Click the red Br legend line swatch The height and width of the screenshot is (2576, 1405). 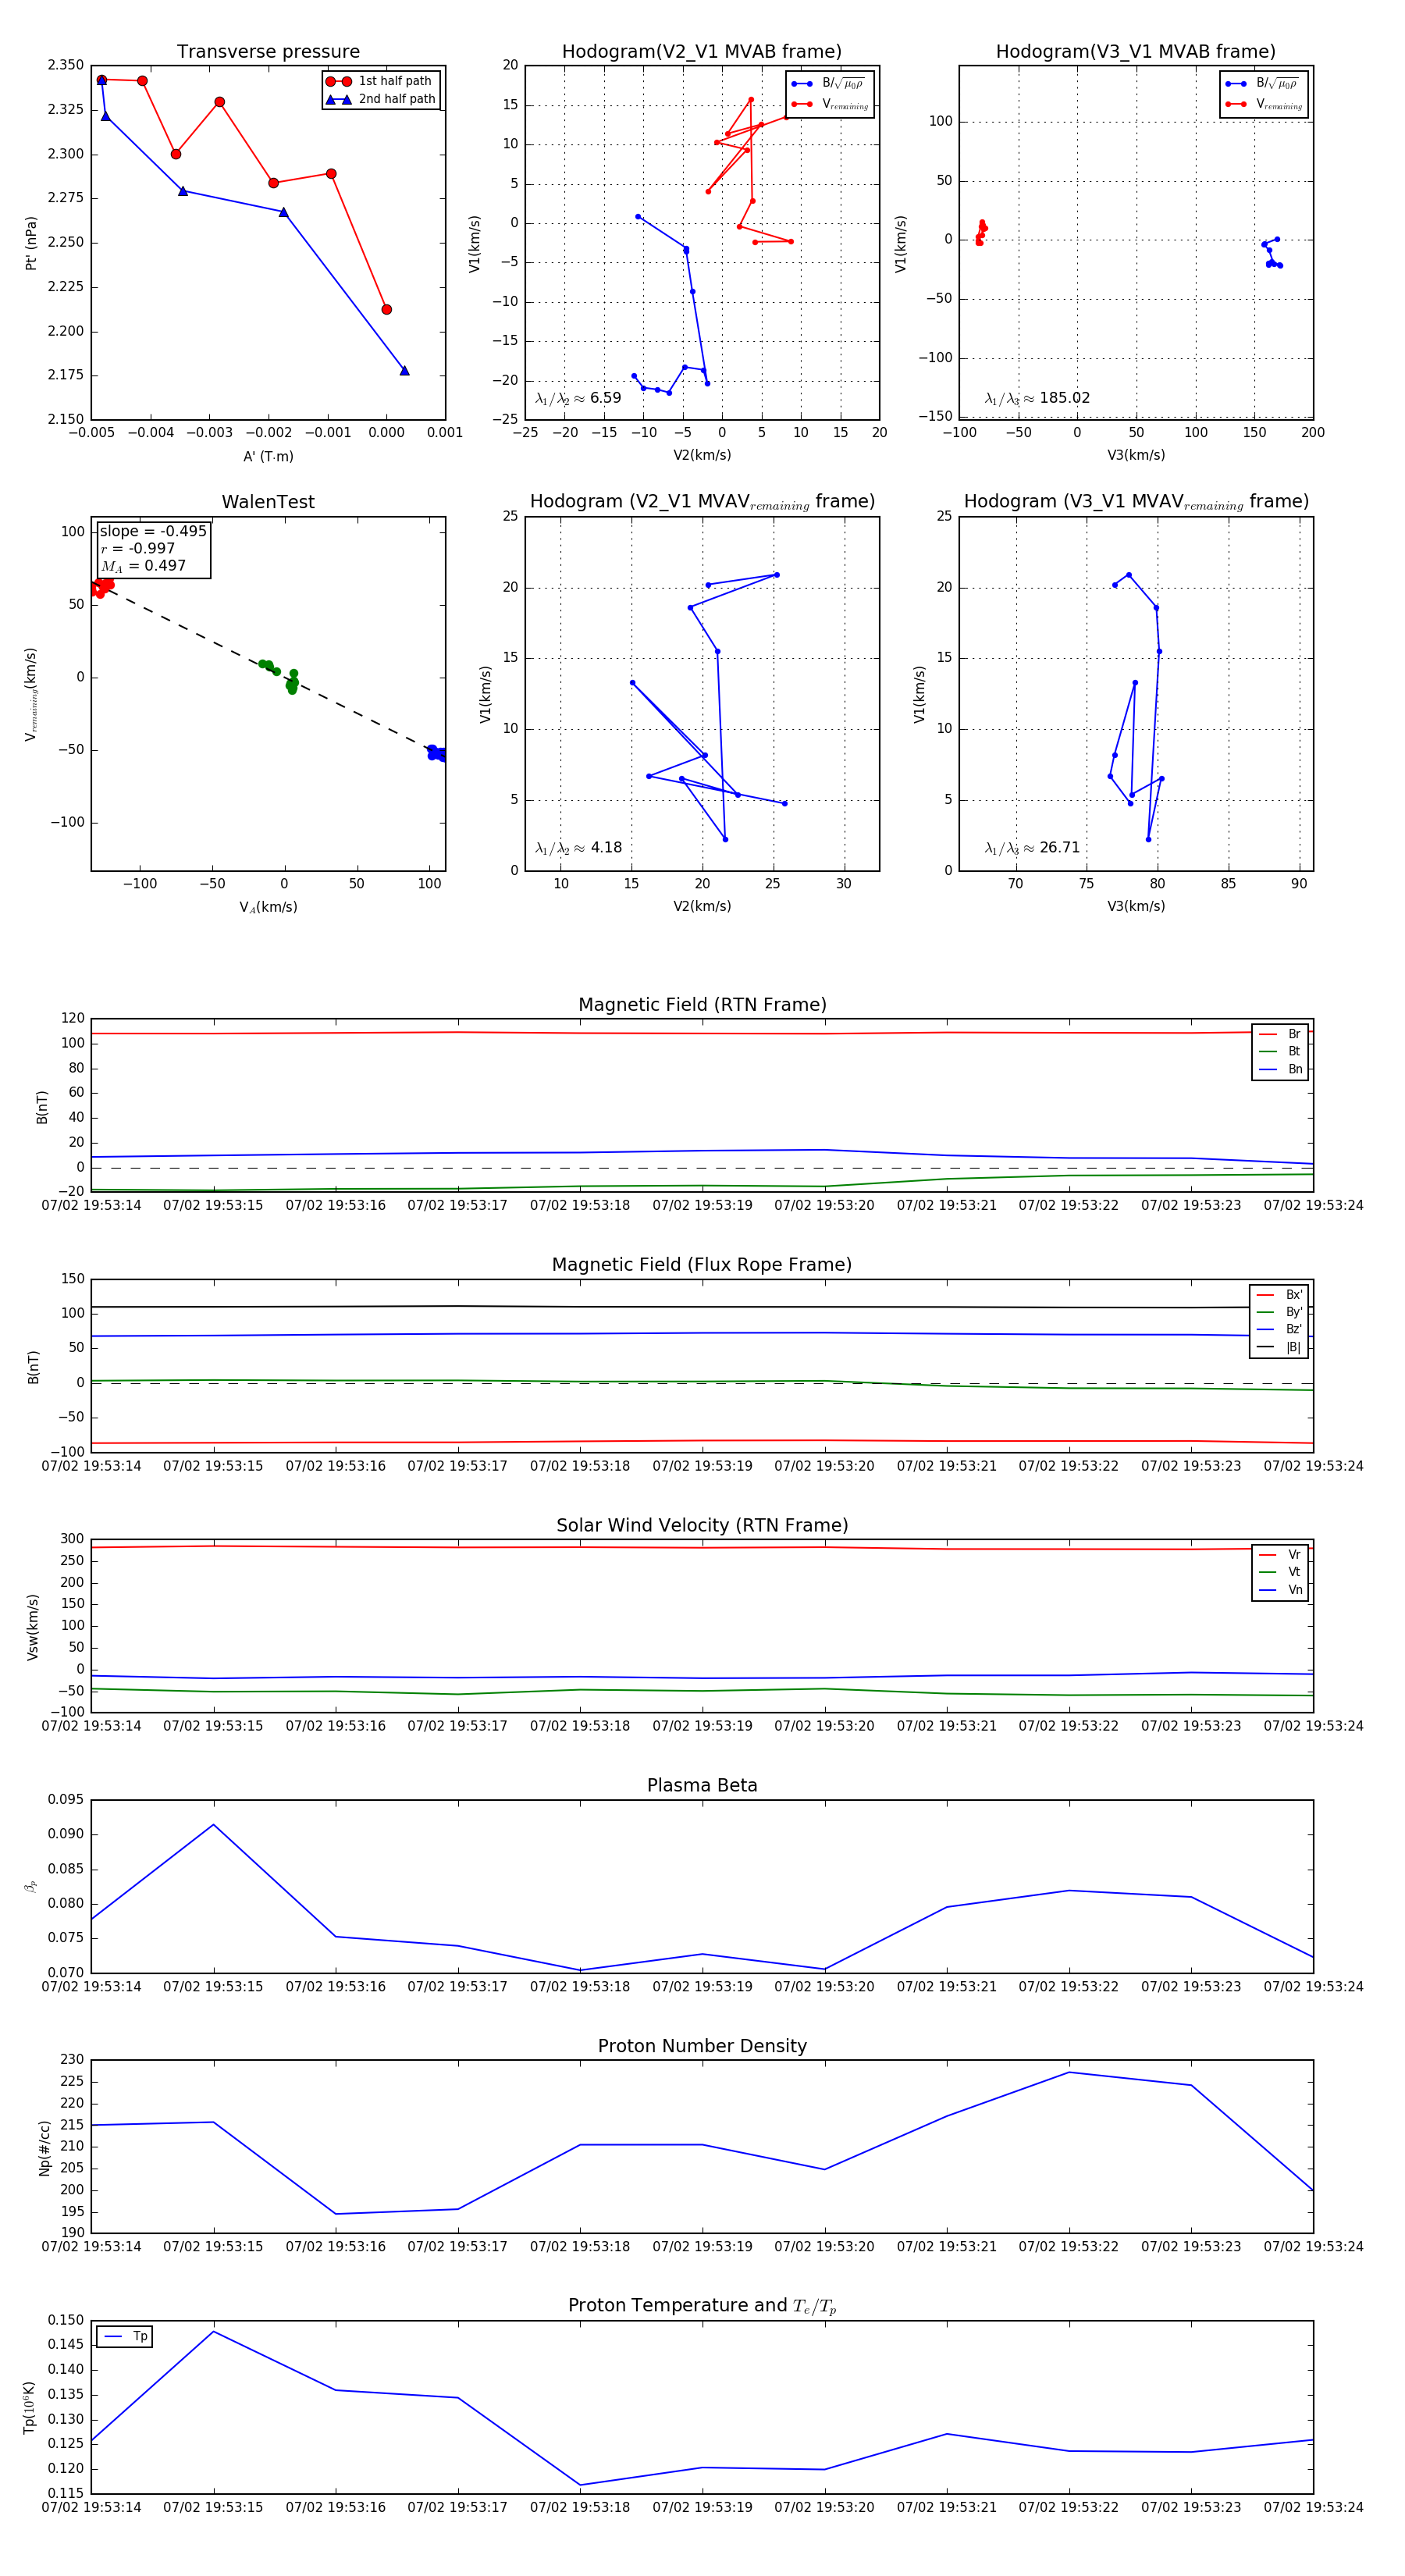pos(1267,1034)
